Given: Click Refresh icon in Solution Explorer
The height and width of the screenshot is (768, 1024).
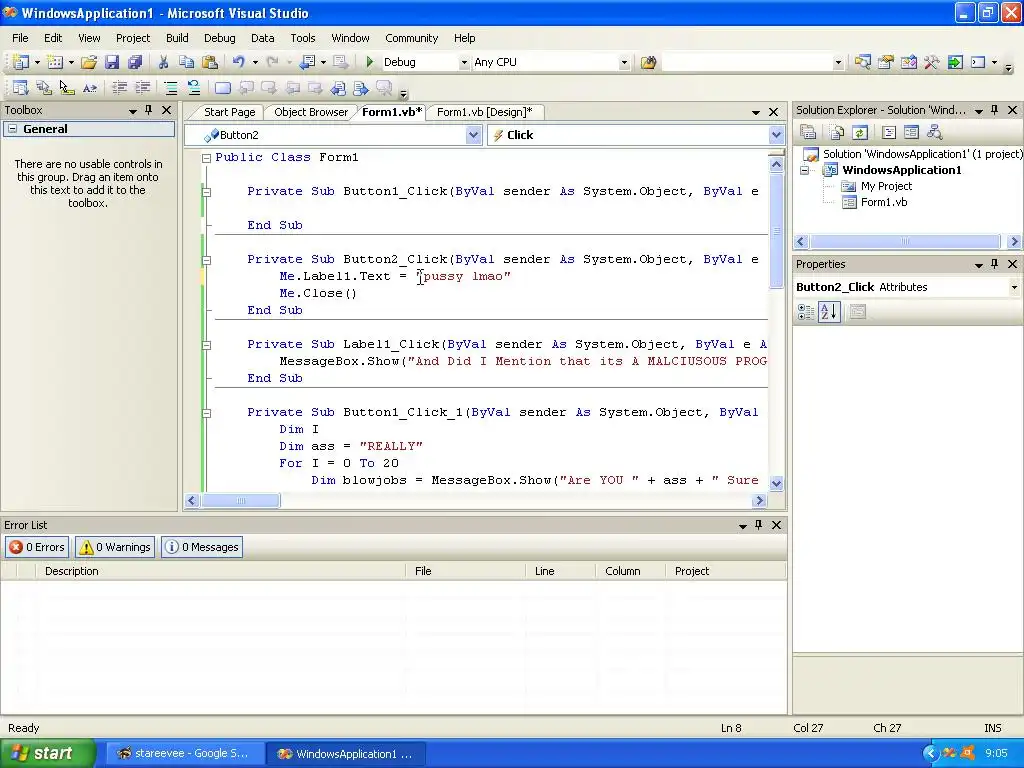Looking at the screenshot, I should (x=859, y=133).
